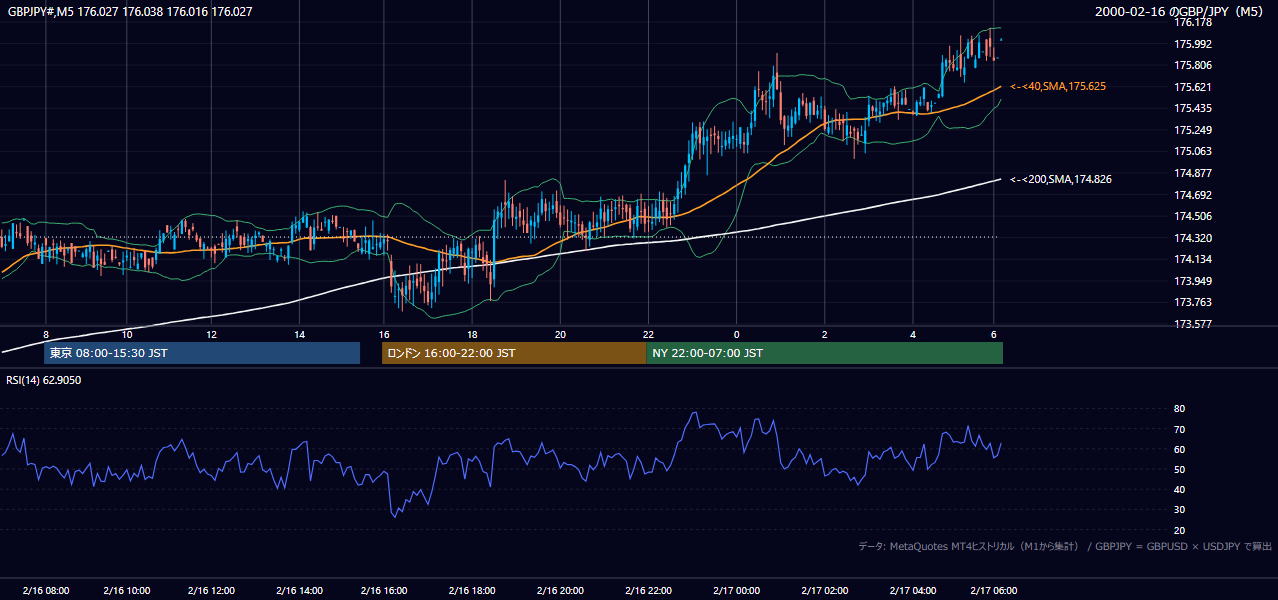
Task: Click RSI scale value 40
Action: [1179, 489]
